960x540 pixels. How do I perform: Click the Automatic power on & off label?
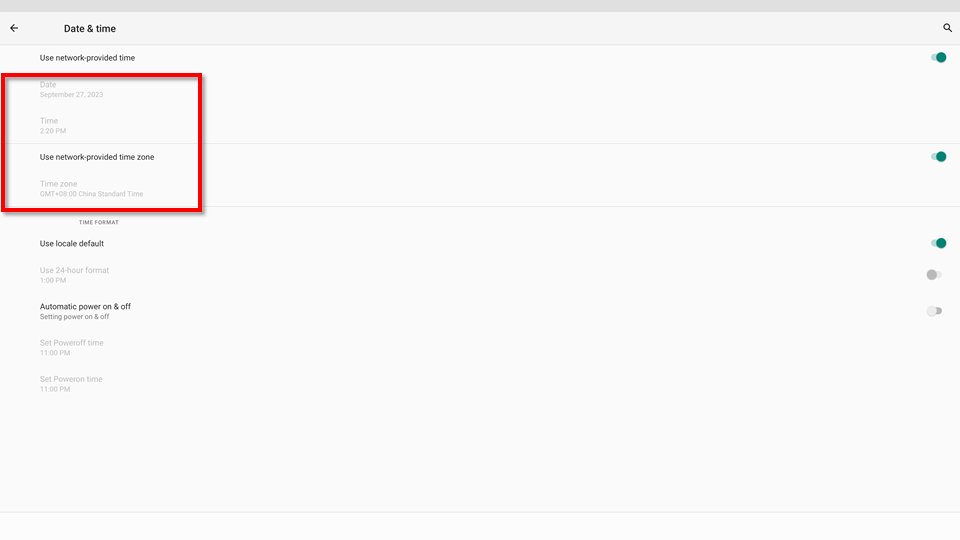point(85,306)
